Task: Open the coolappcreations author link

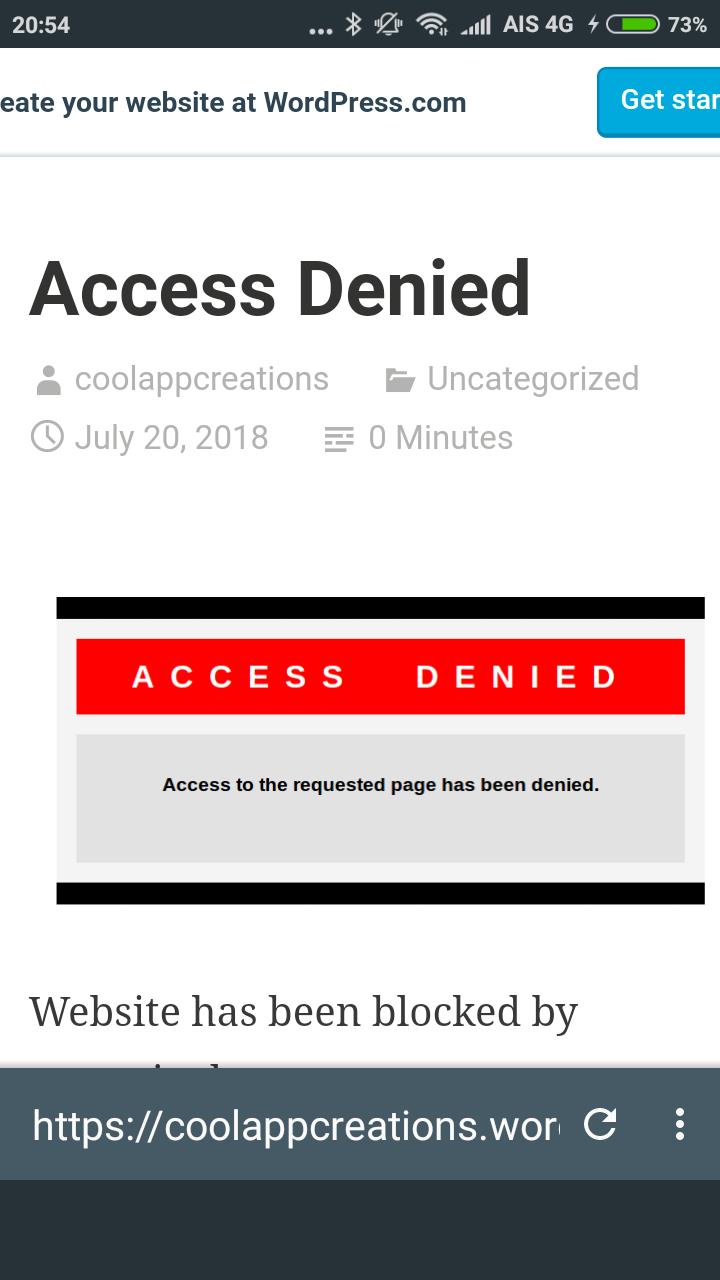Action: (x=202, y=379)
